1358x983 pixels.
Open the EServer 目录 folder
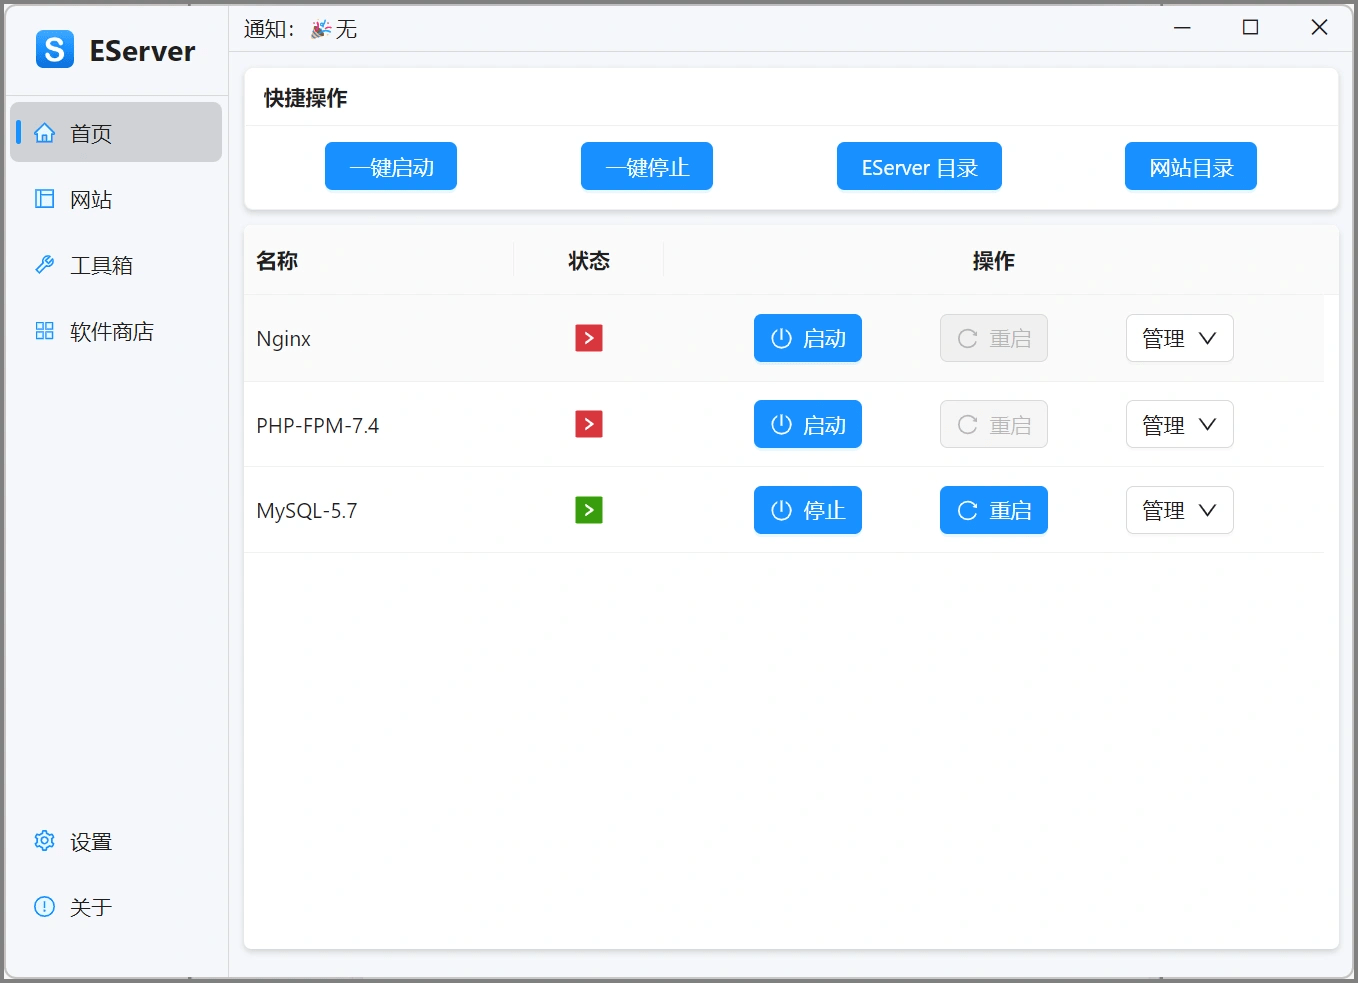[x=919, y=166]
